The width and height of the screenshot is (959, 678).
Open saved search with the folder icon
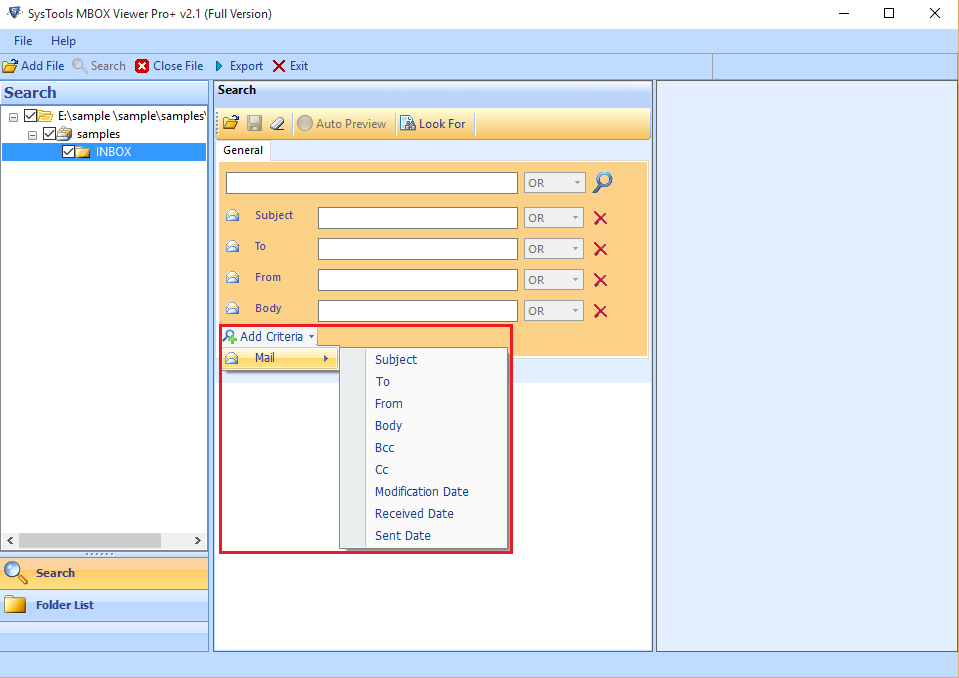tap(231, 123)
